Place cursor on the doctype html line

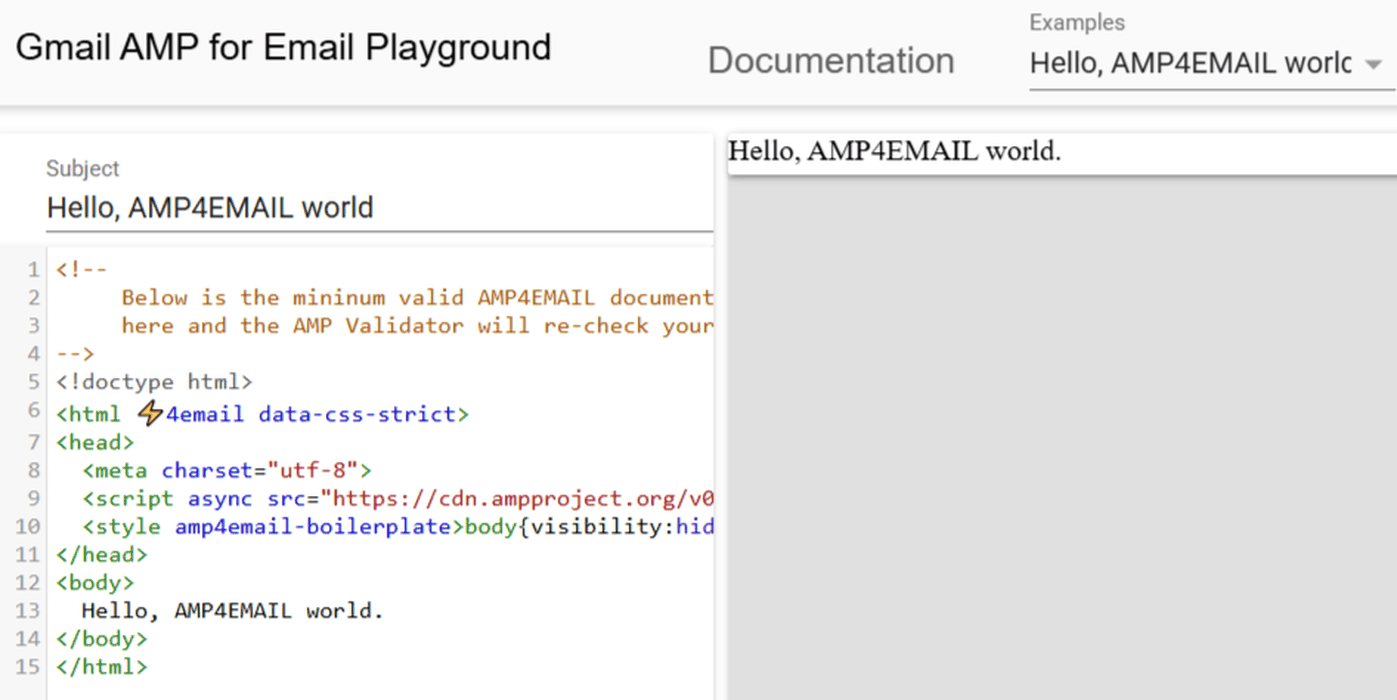point(155,382)
